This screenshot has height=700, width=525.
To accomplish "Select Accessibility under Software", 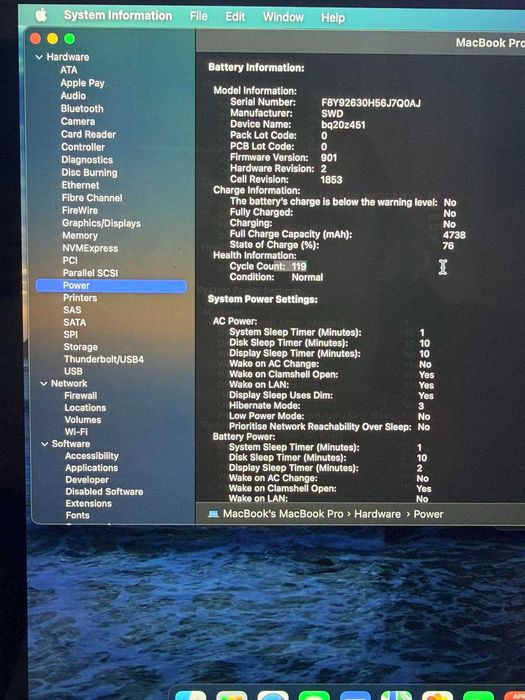I will click(x=92, y=456).
